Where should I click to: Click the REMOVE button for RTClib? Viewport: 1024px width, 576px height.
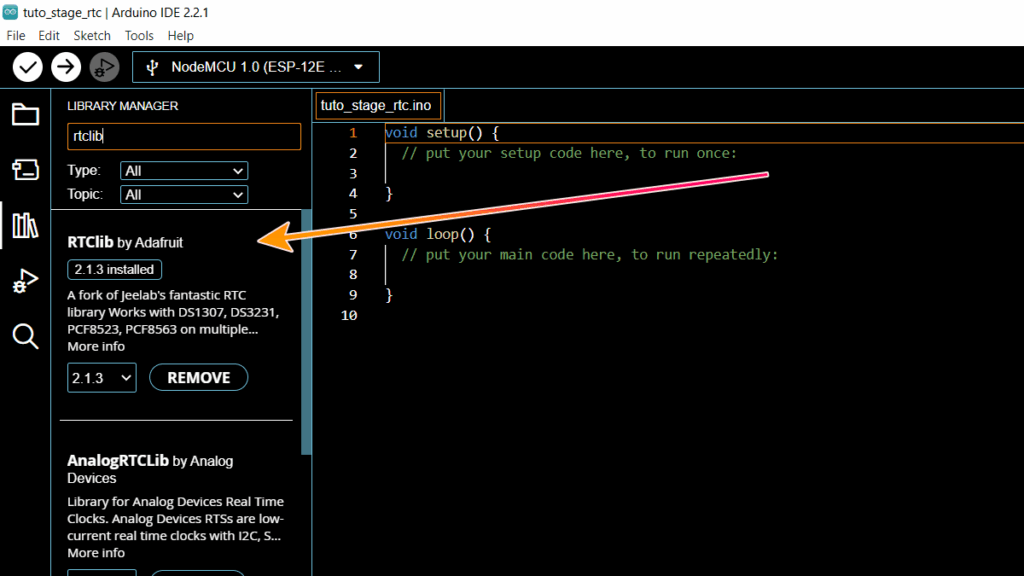199,377
